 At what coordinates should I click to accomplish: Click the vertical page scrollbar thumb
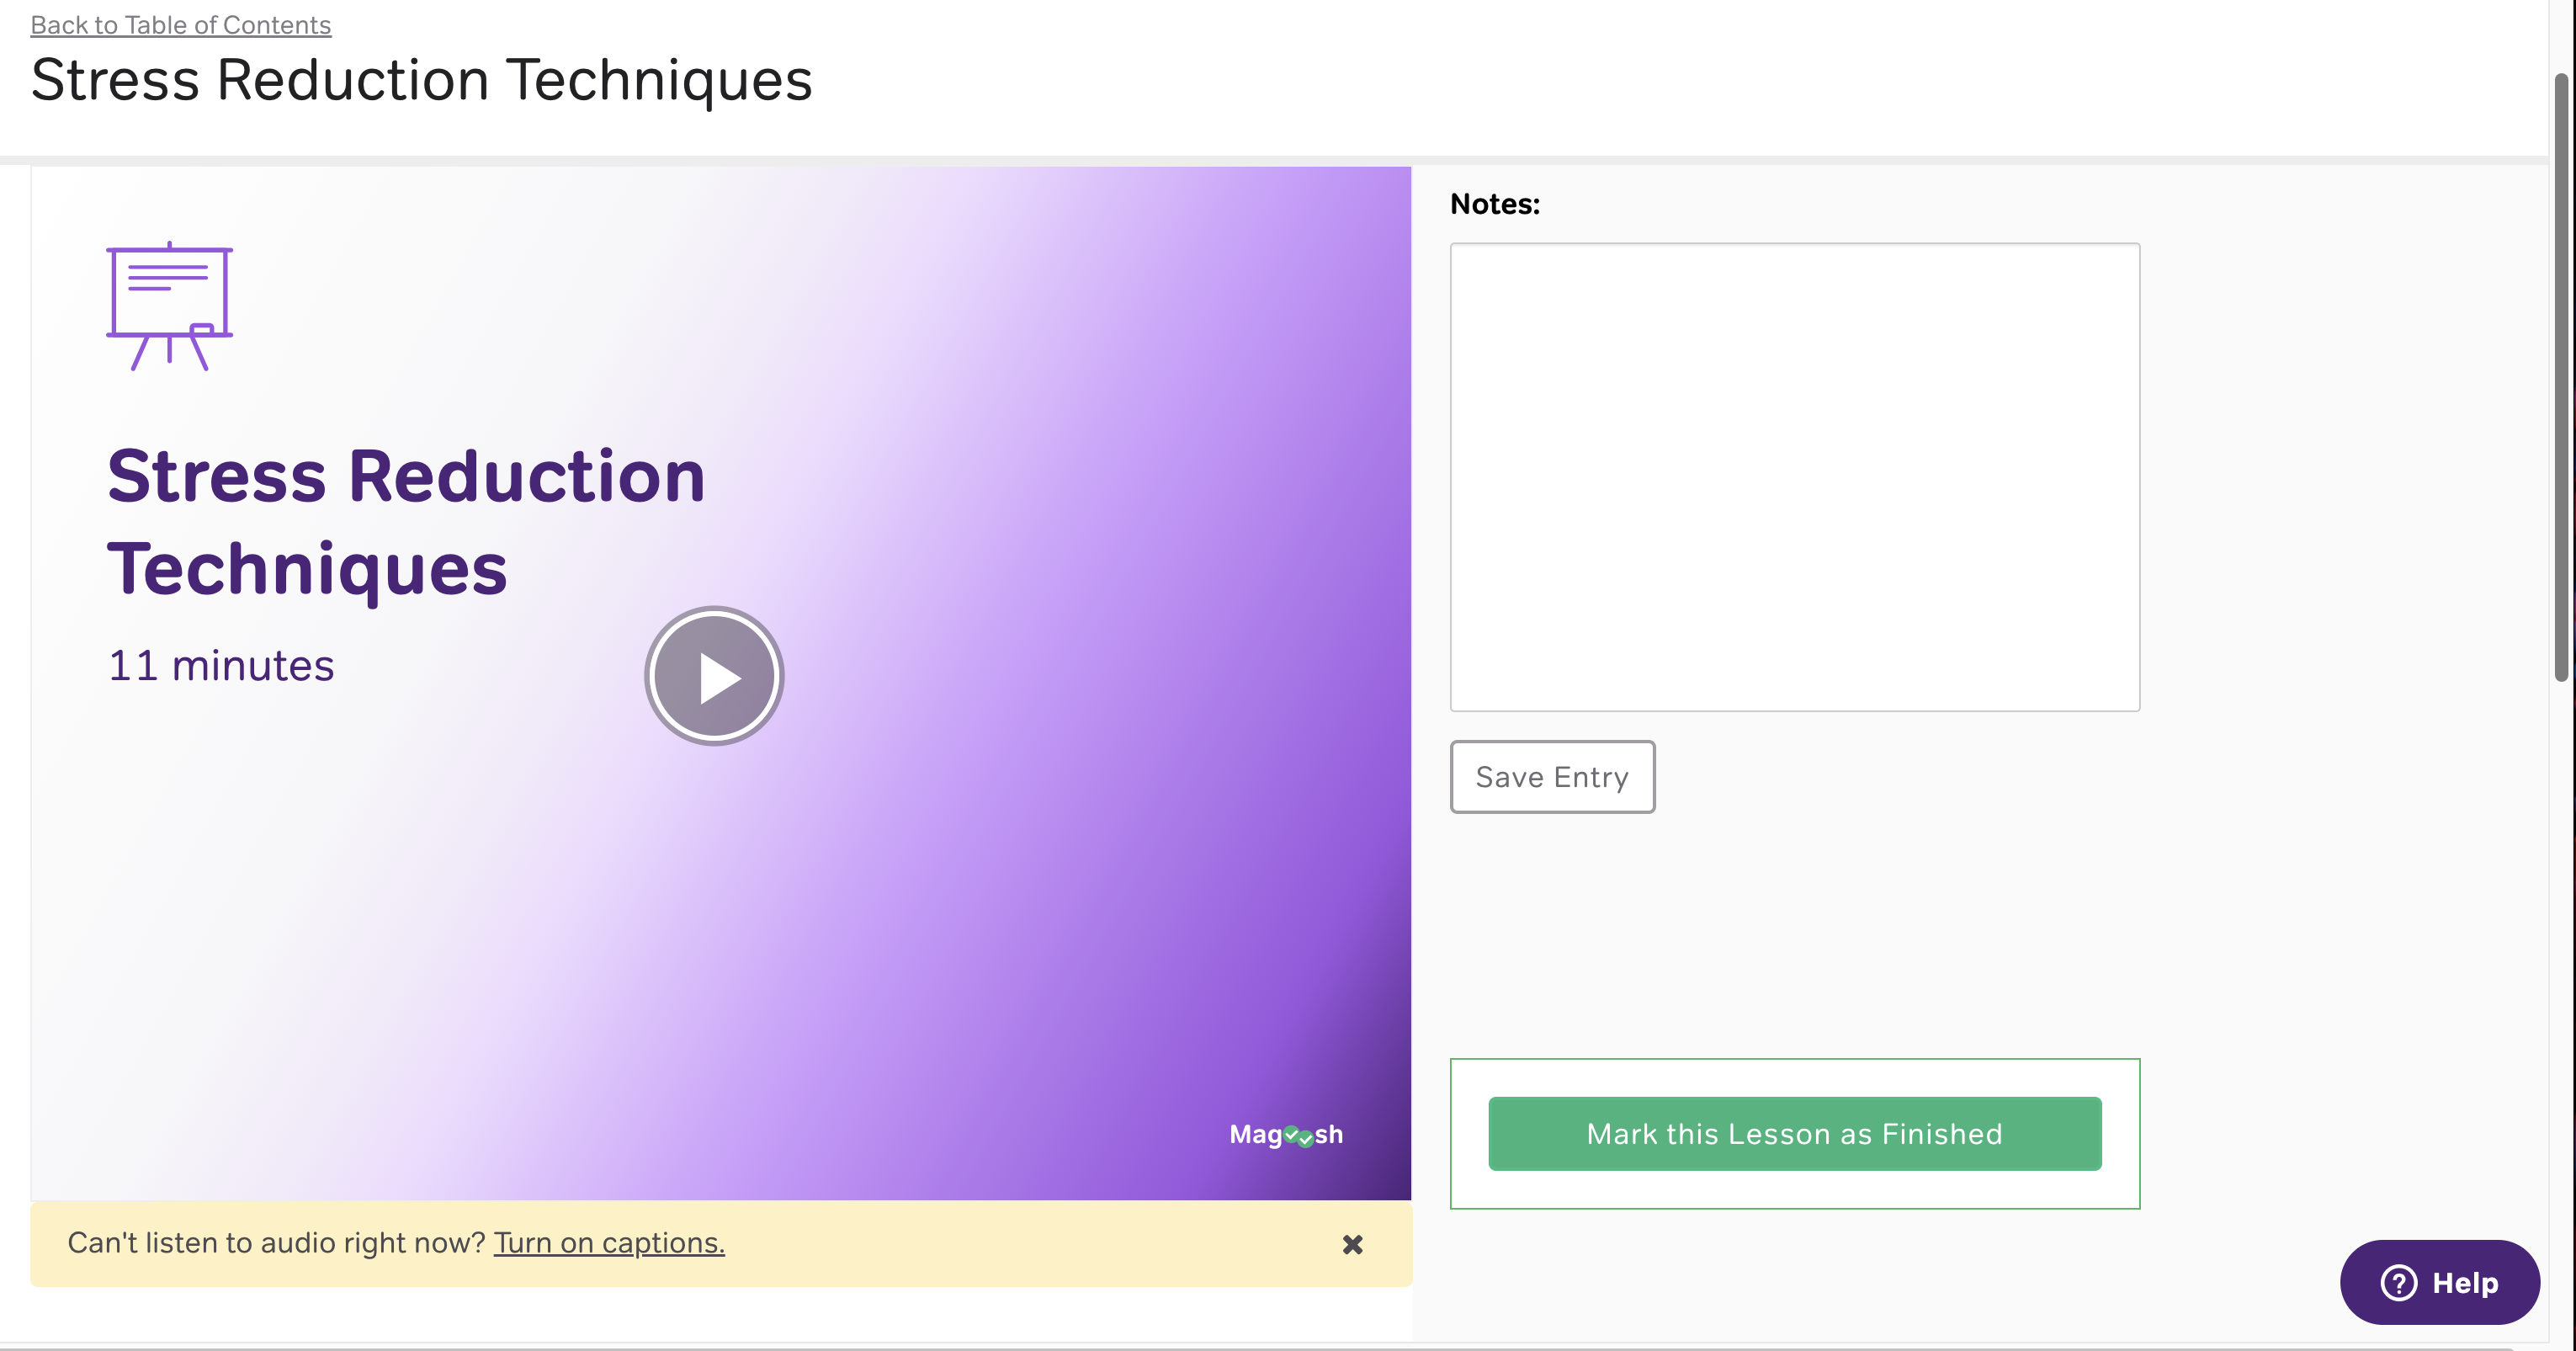(x=2560, y=380)
